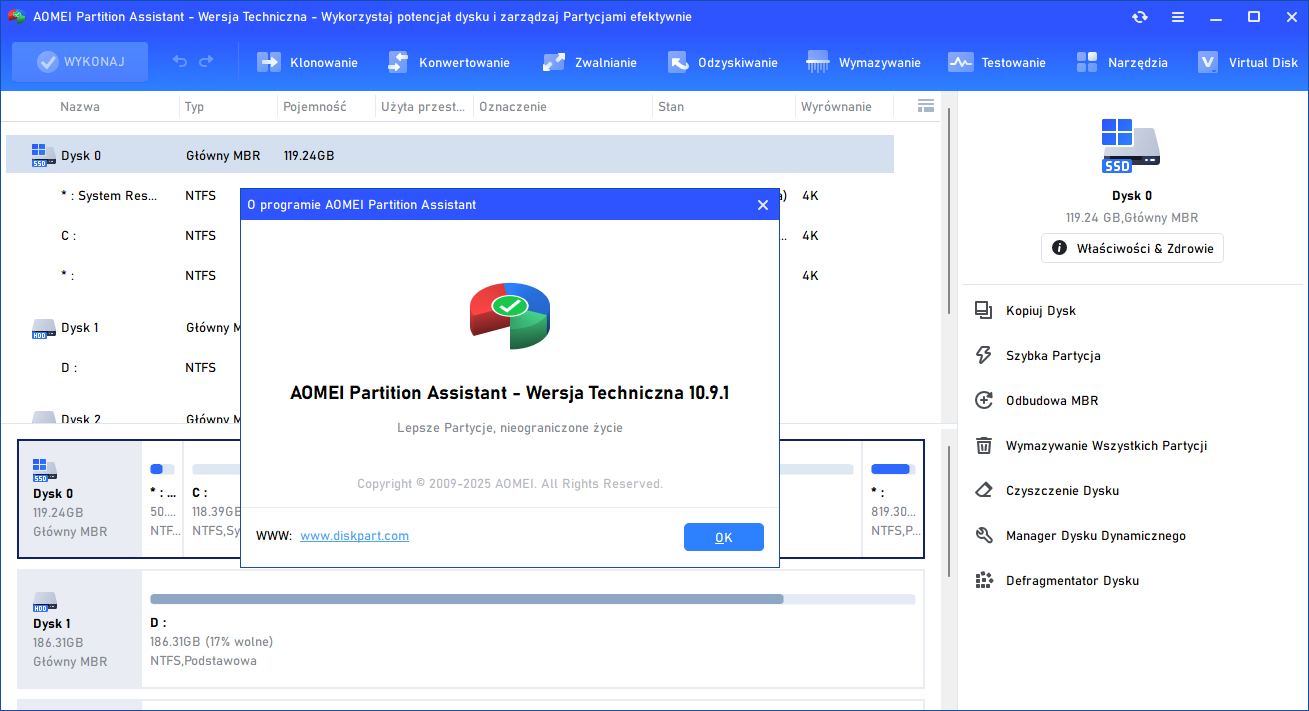Open the Zwalnianie toolbar menu

click(x=590, y=62)
